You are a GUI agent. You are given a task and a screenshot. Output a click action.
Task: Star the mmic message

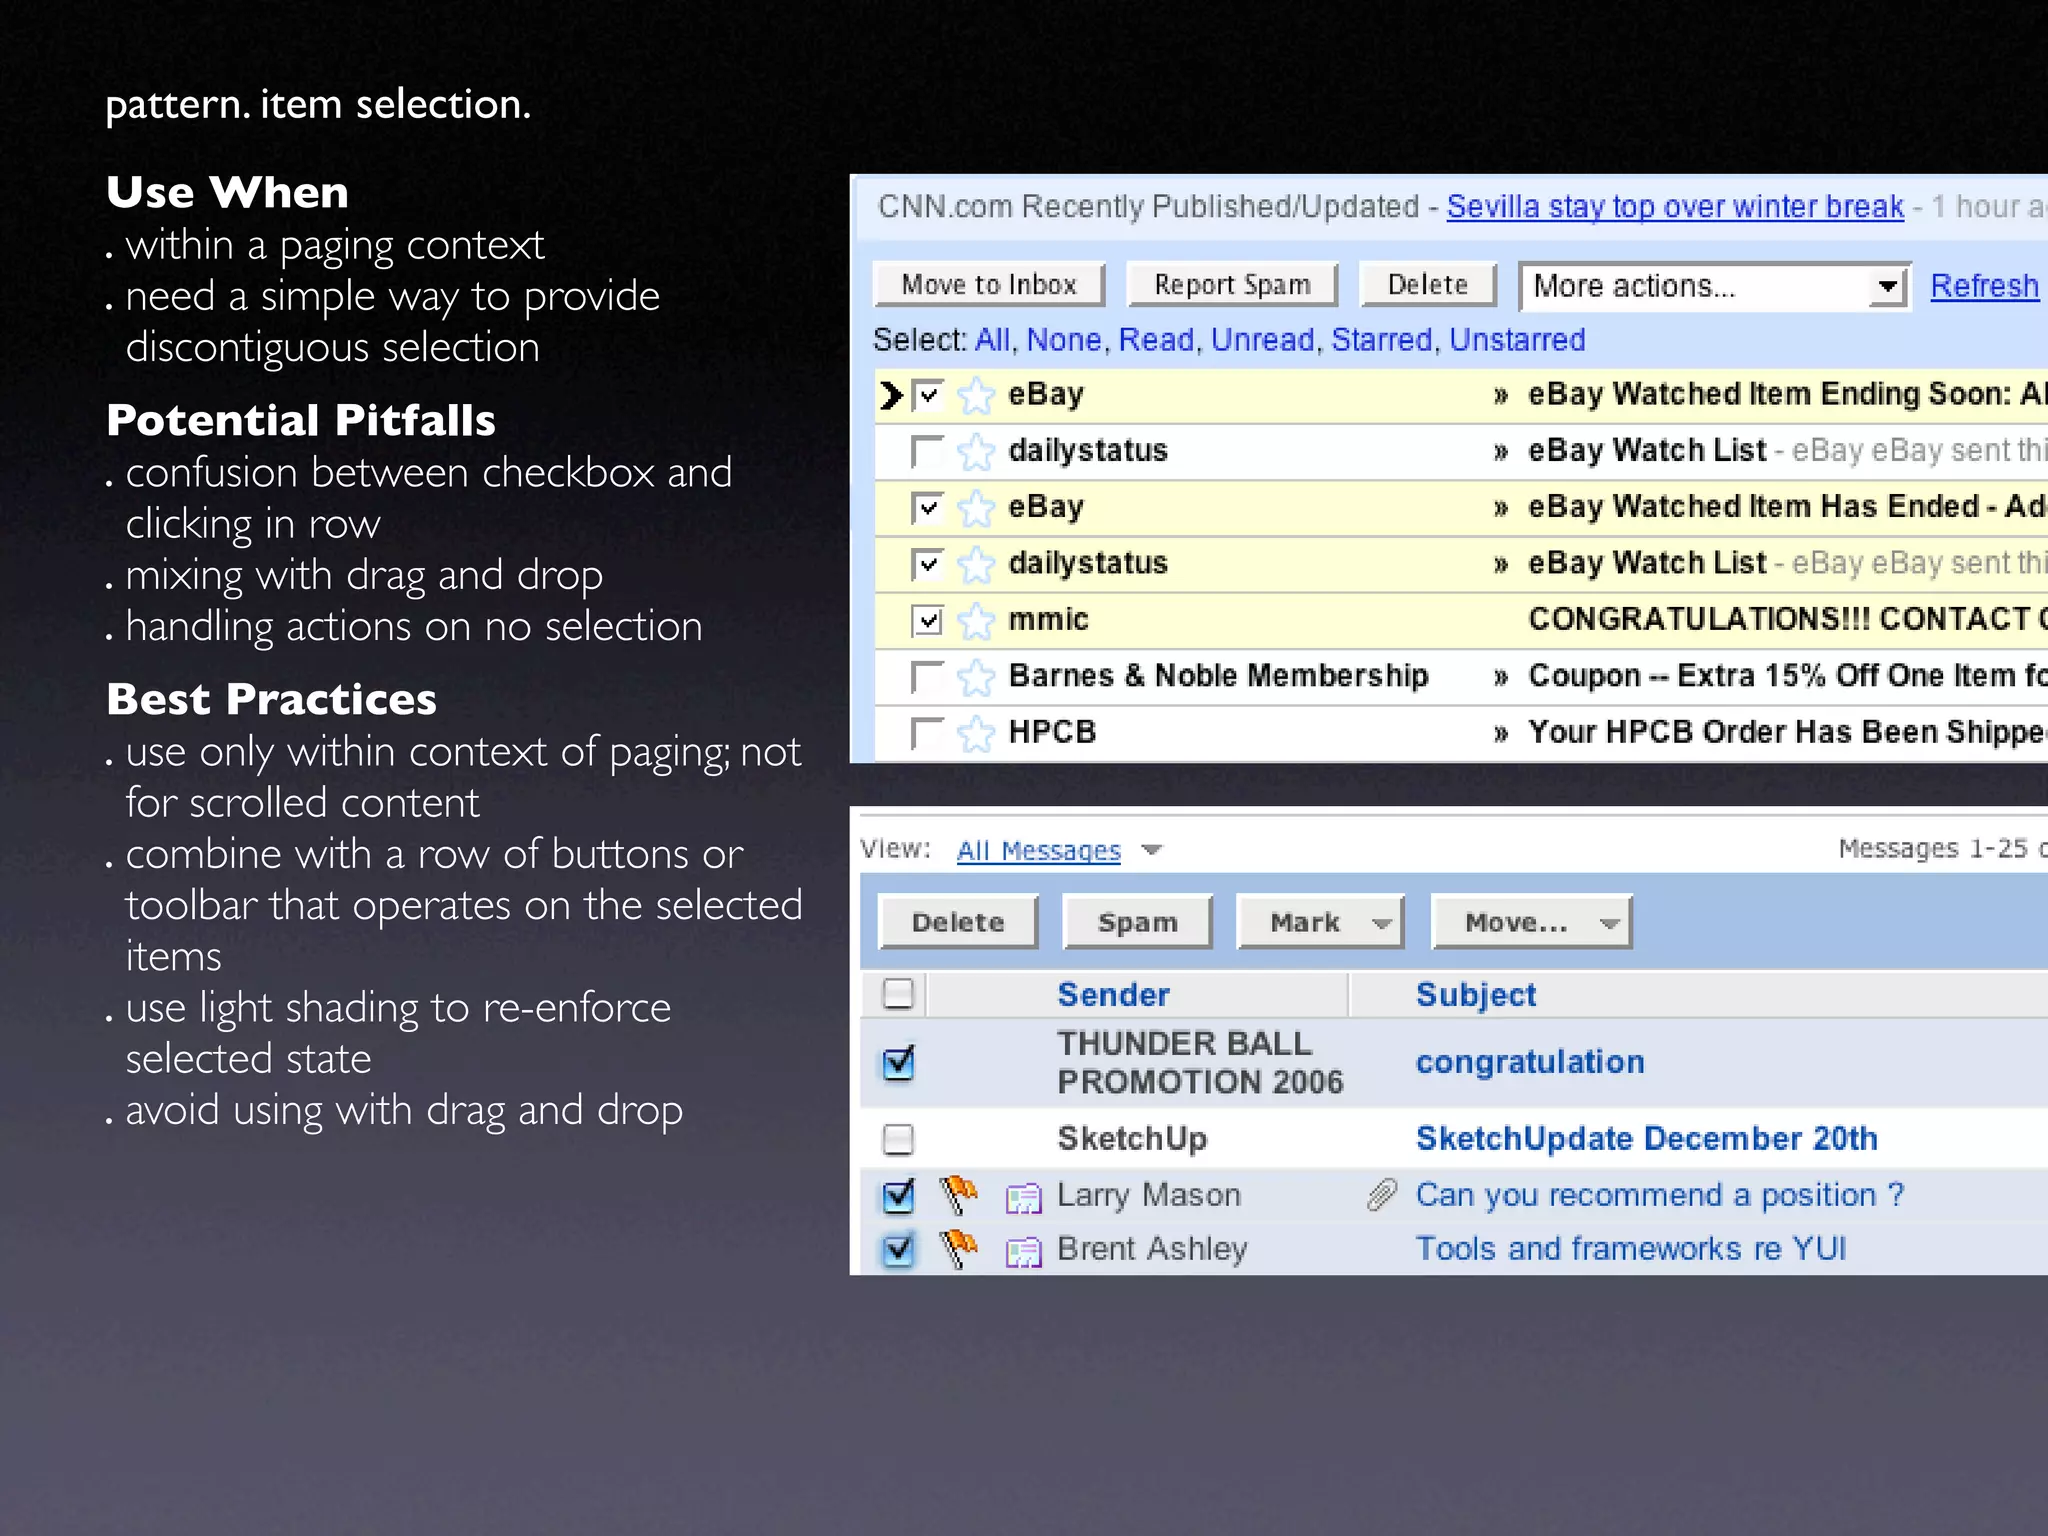976,621
